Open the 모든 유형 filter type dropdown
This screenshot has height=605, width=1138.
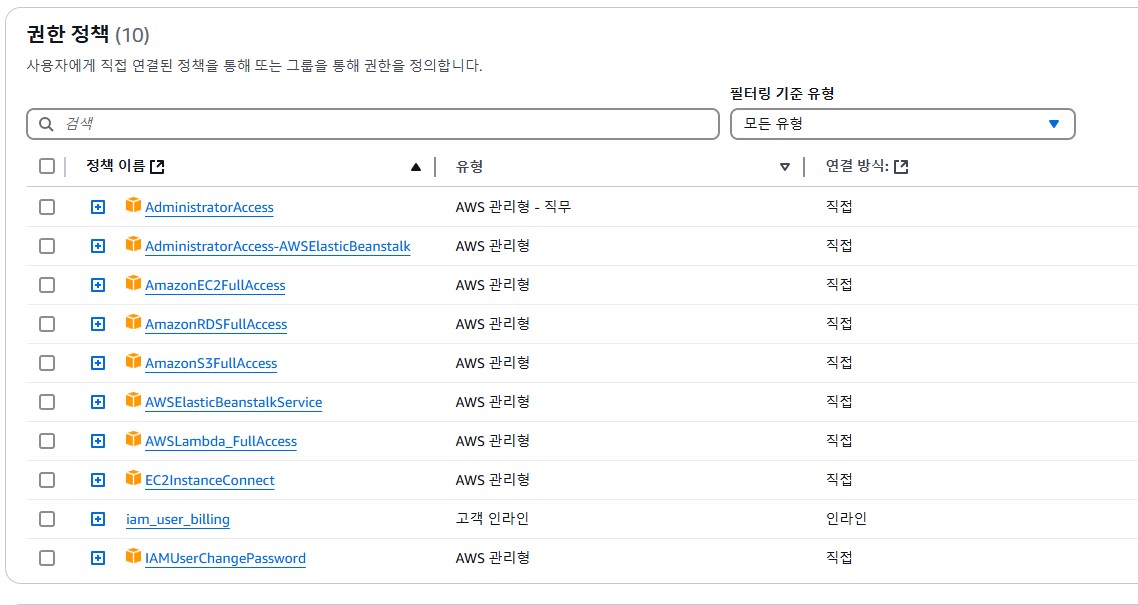pyautogui.click(x=902, y=124)
